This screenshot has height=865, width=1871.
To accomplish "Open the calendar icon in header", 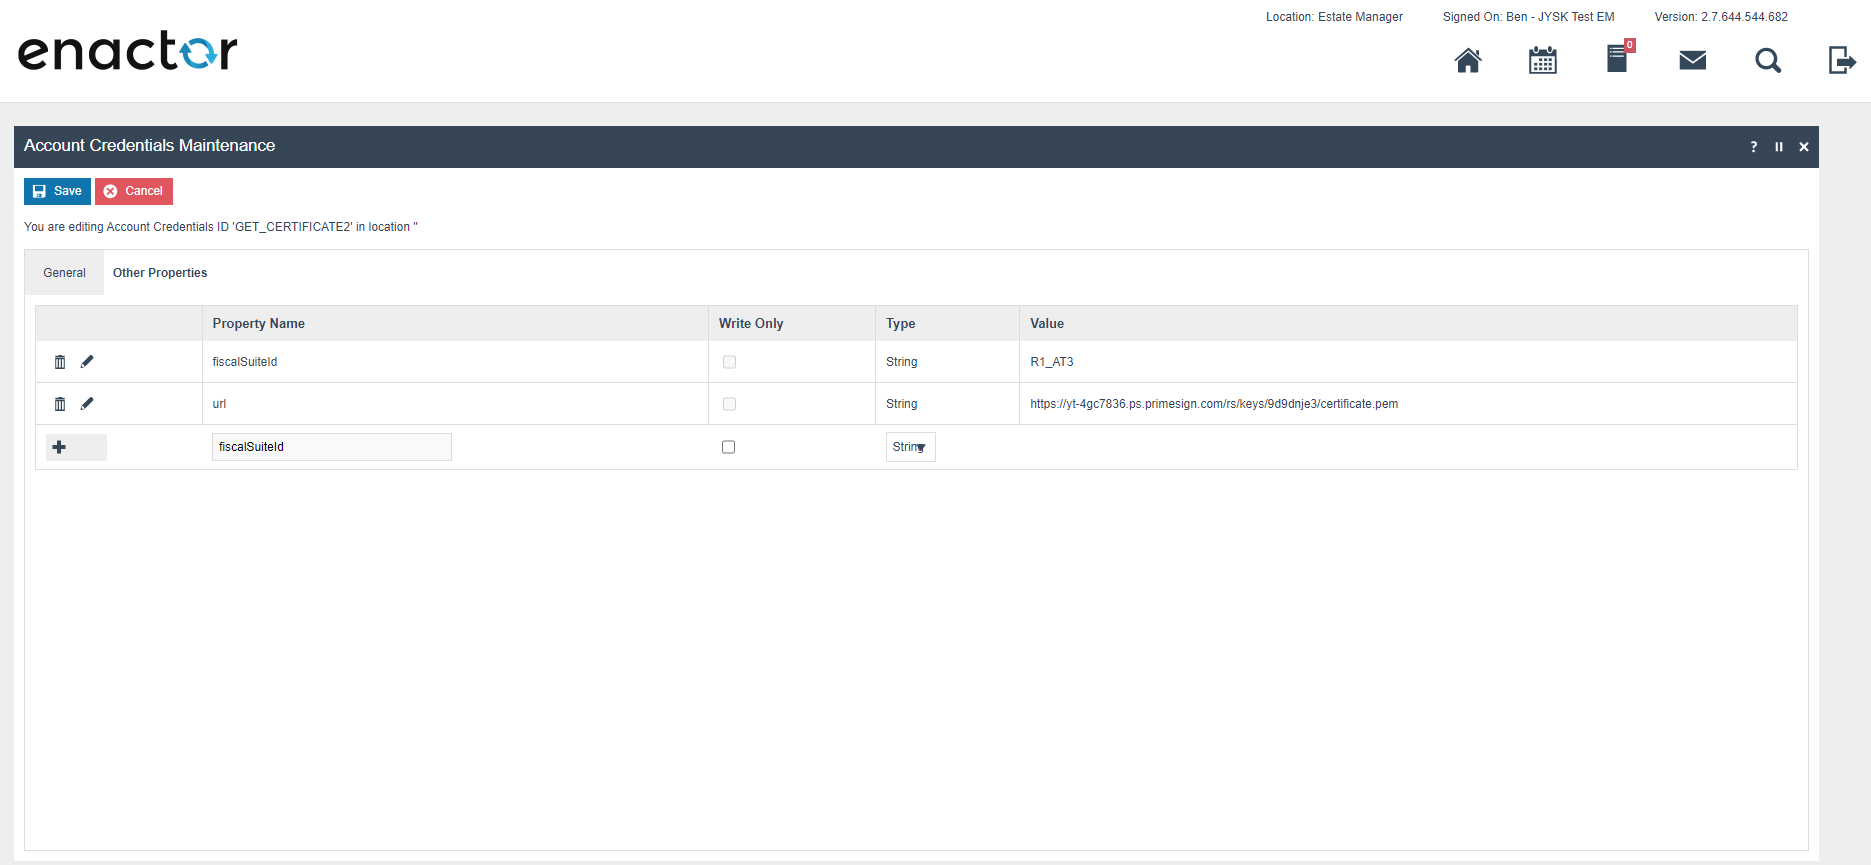I will [1542, 61].
